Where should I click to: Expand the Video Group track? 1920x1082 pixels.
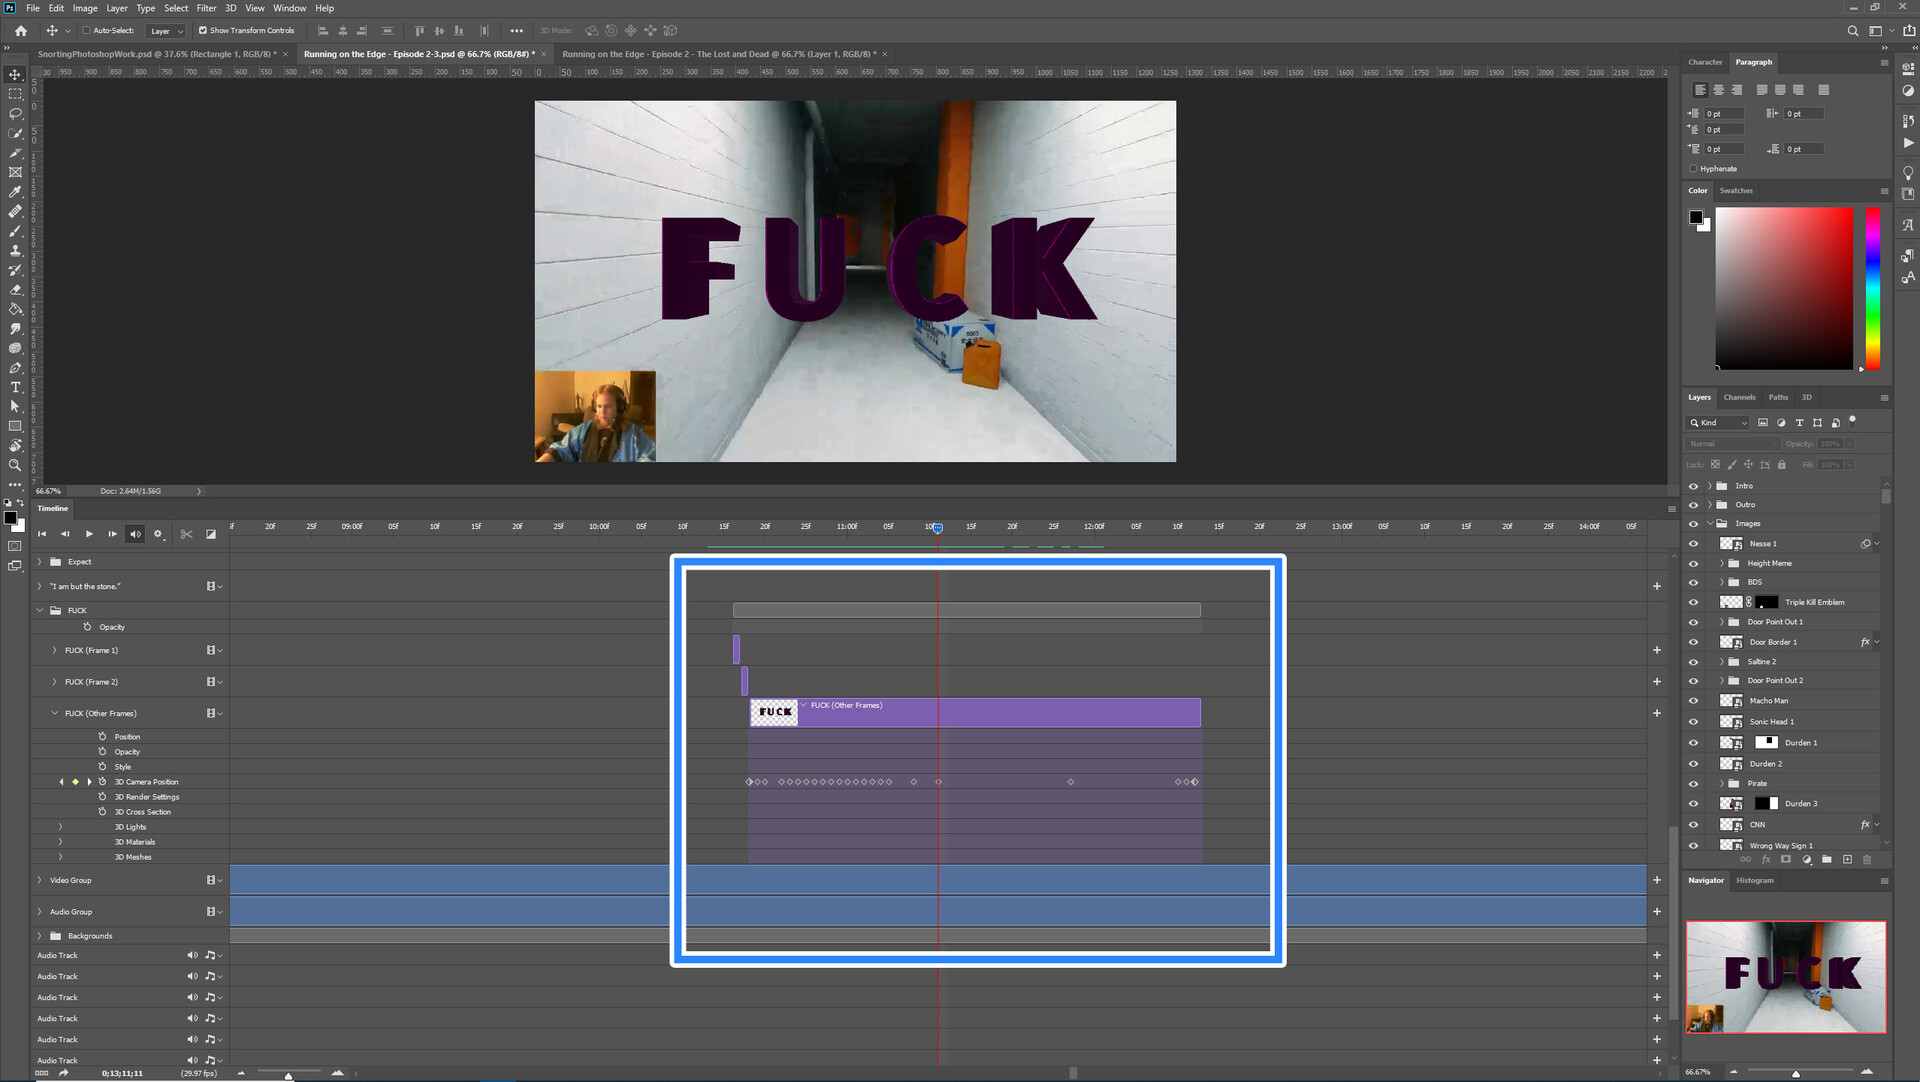tap(39, 881)
